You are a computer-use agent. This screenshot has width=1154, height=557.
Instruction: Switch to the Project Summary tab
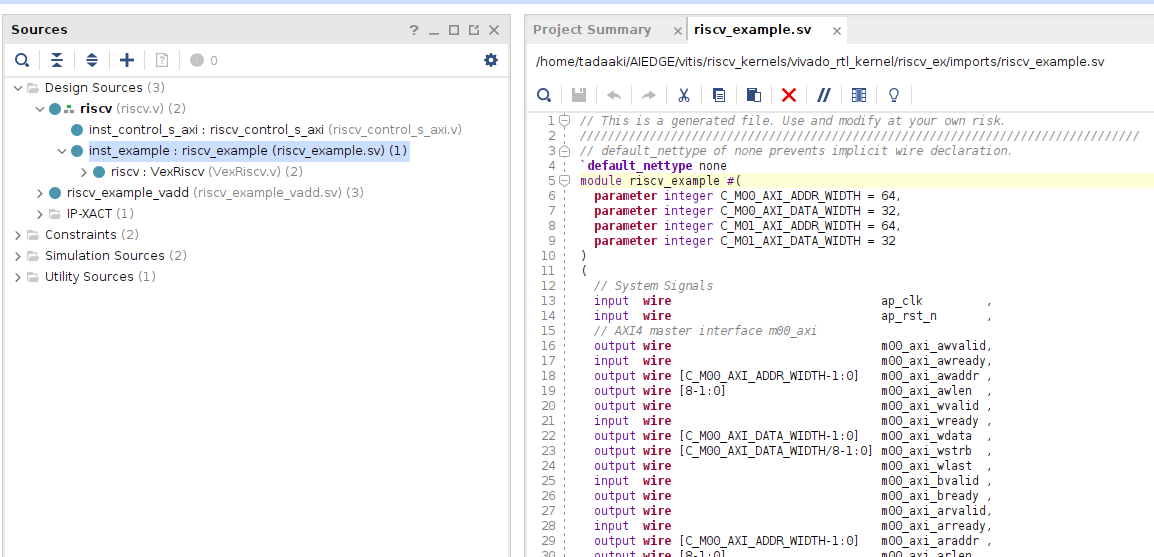(592, 30)
